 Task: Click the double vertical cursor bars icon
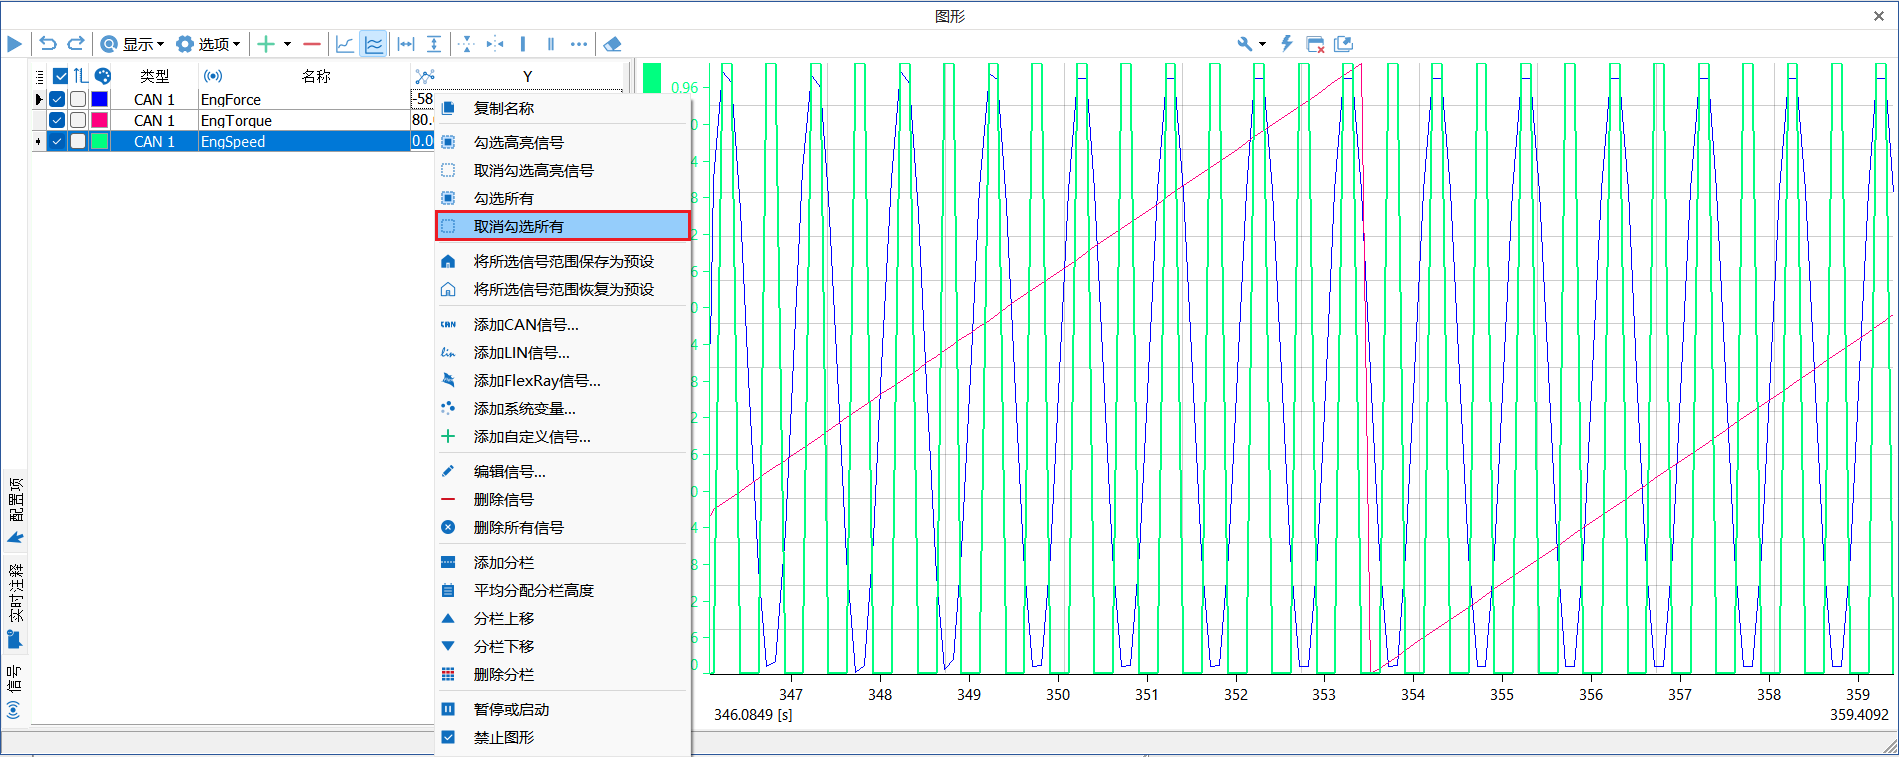click(x=551, y=44)
